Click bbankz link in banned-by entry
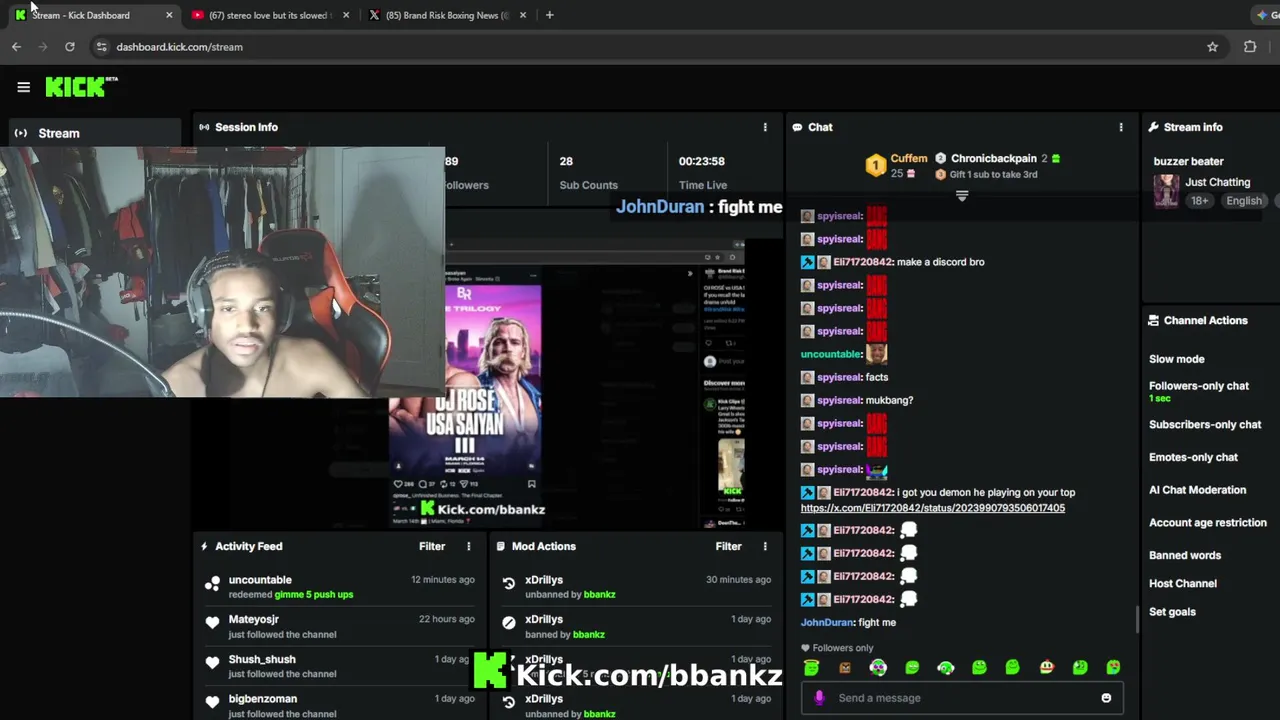Screen dimensions: 1280x720 pos(588,634)
